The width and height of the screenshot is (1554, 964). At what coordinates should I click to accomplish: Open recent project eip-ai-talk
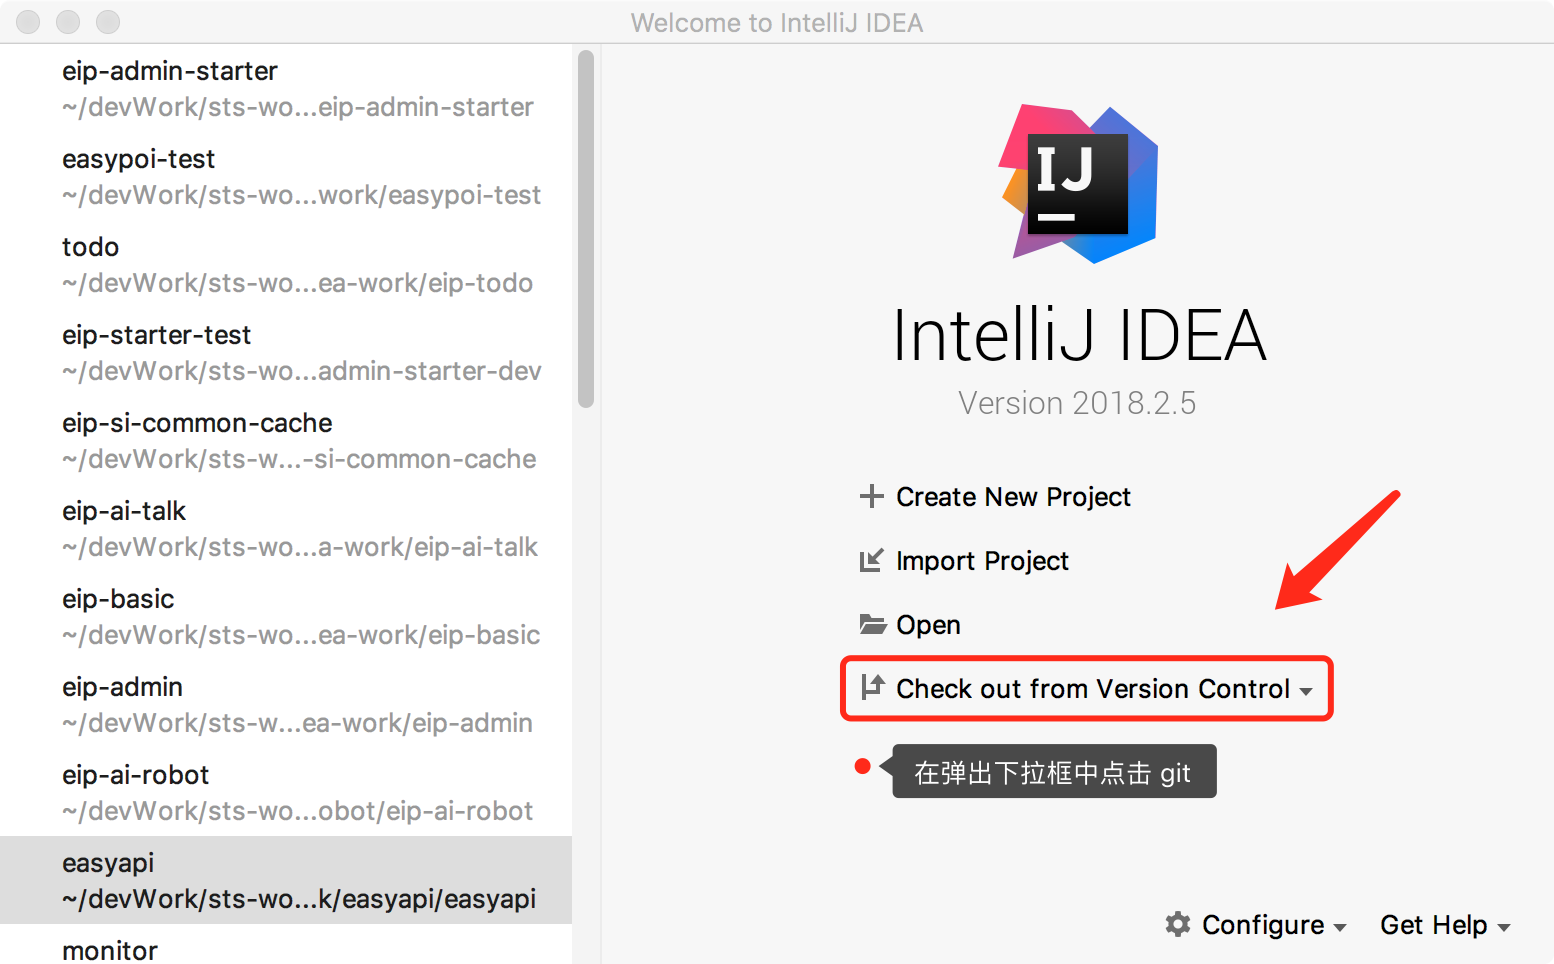pos(286,528)
